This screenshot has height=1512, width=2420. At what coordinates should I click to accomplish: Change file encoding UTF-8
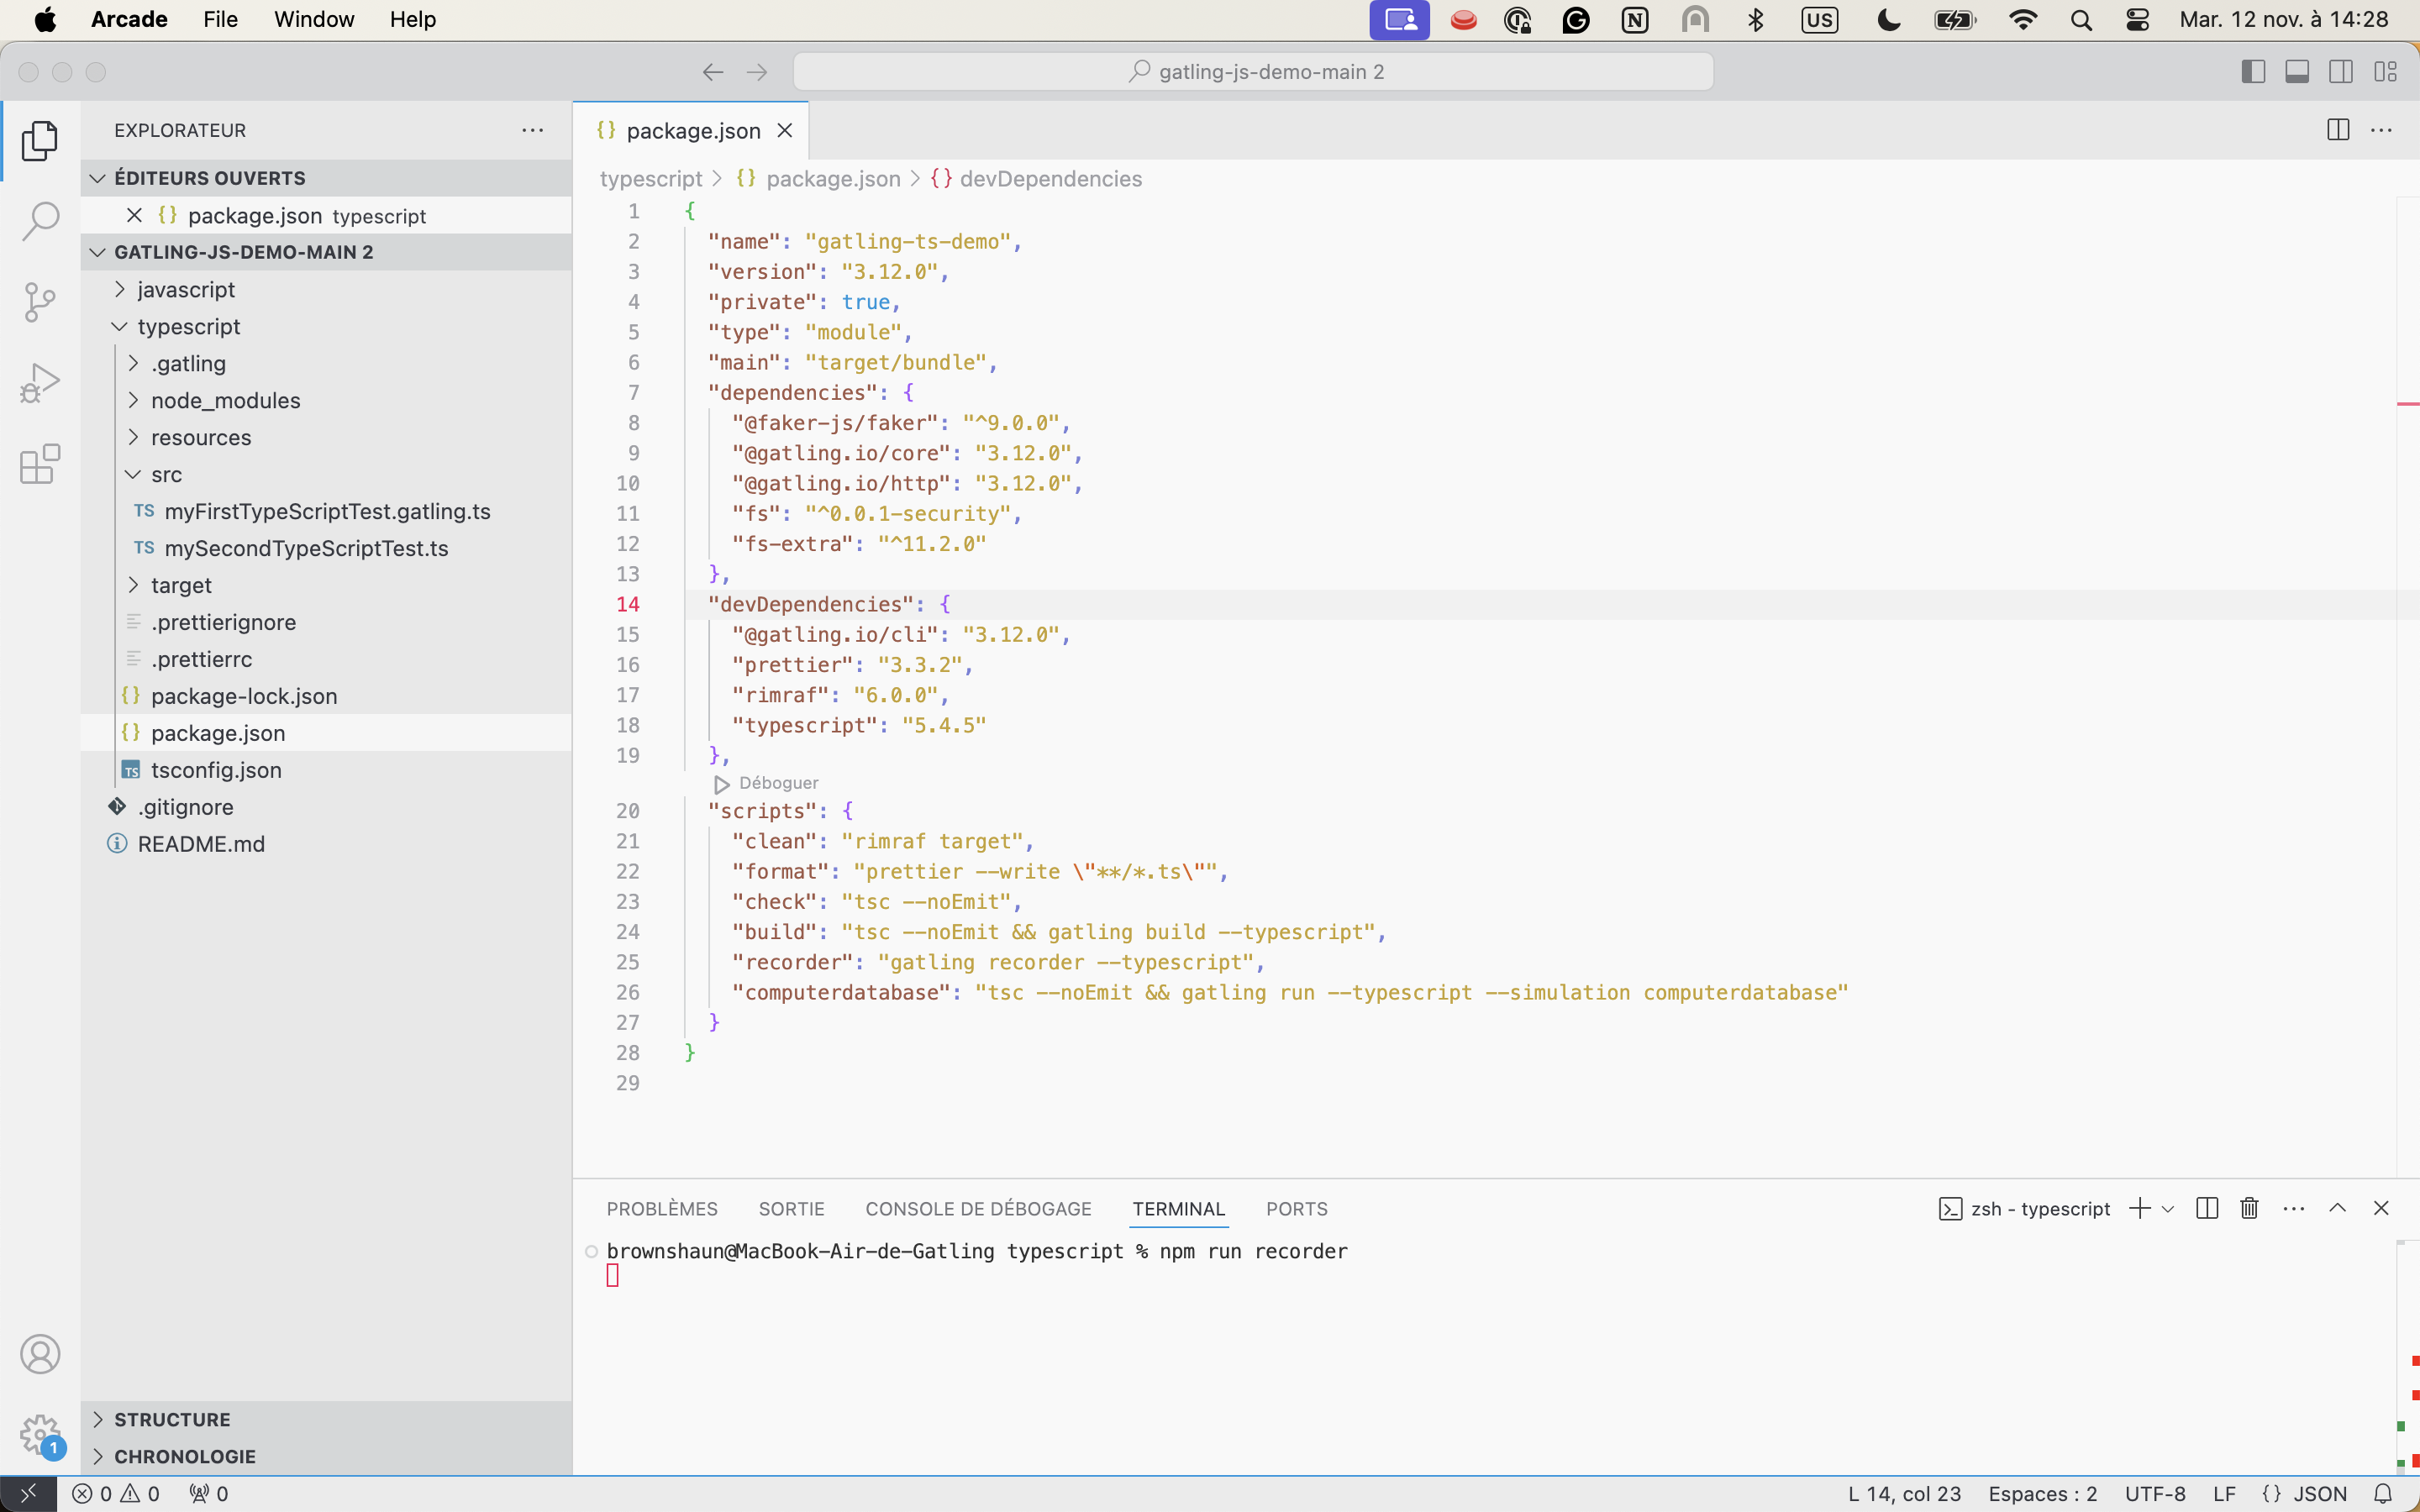pyautogui.click(x=2155, y=1493)
